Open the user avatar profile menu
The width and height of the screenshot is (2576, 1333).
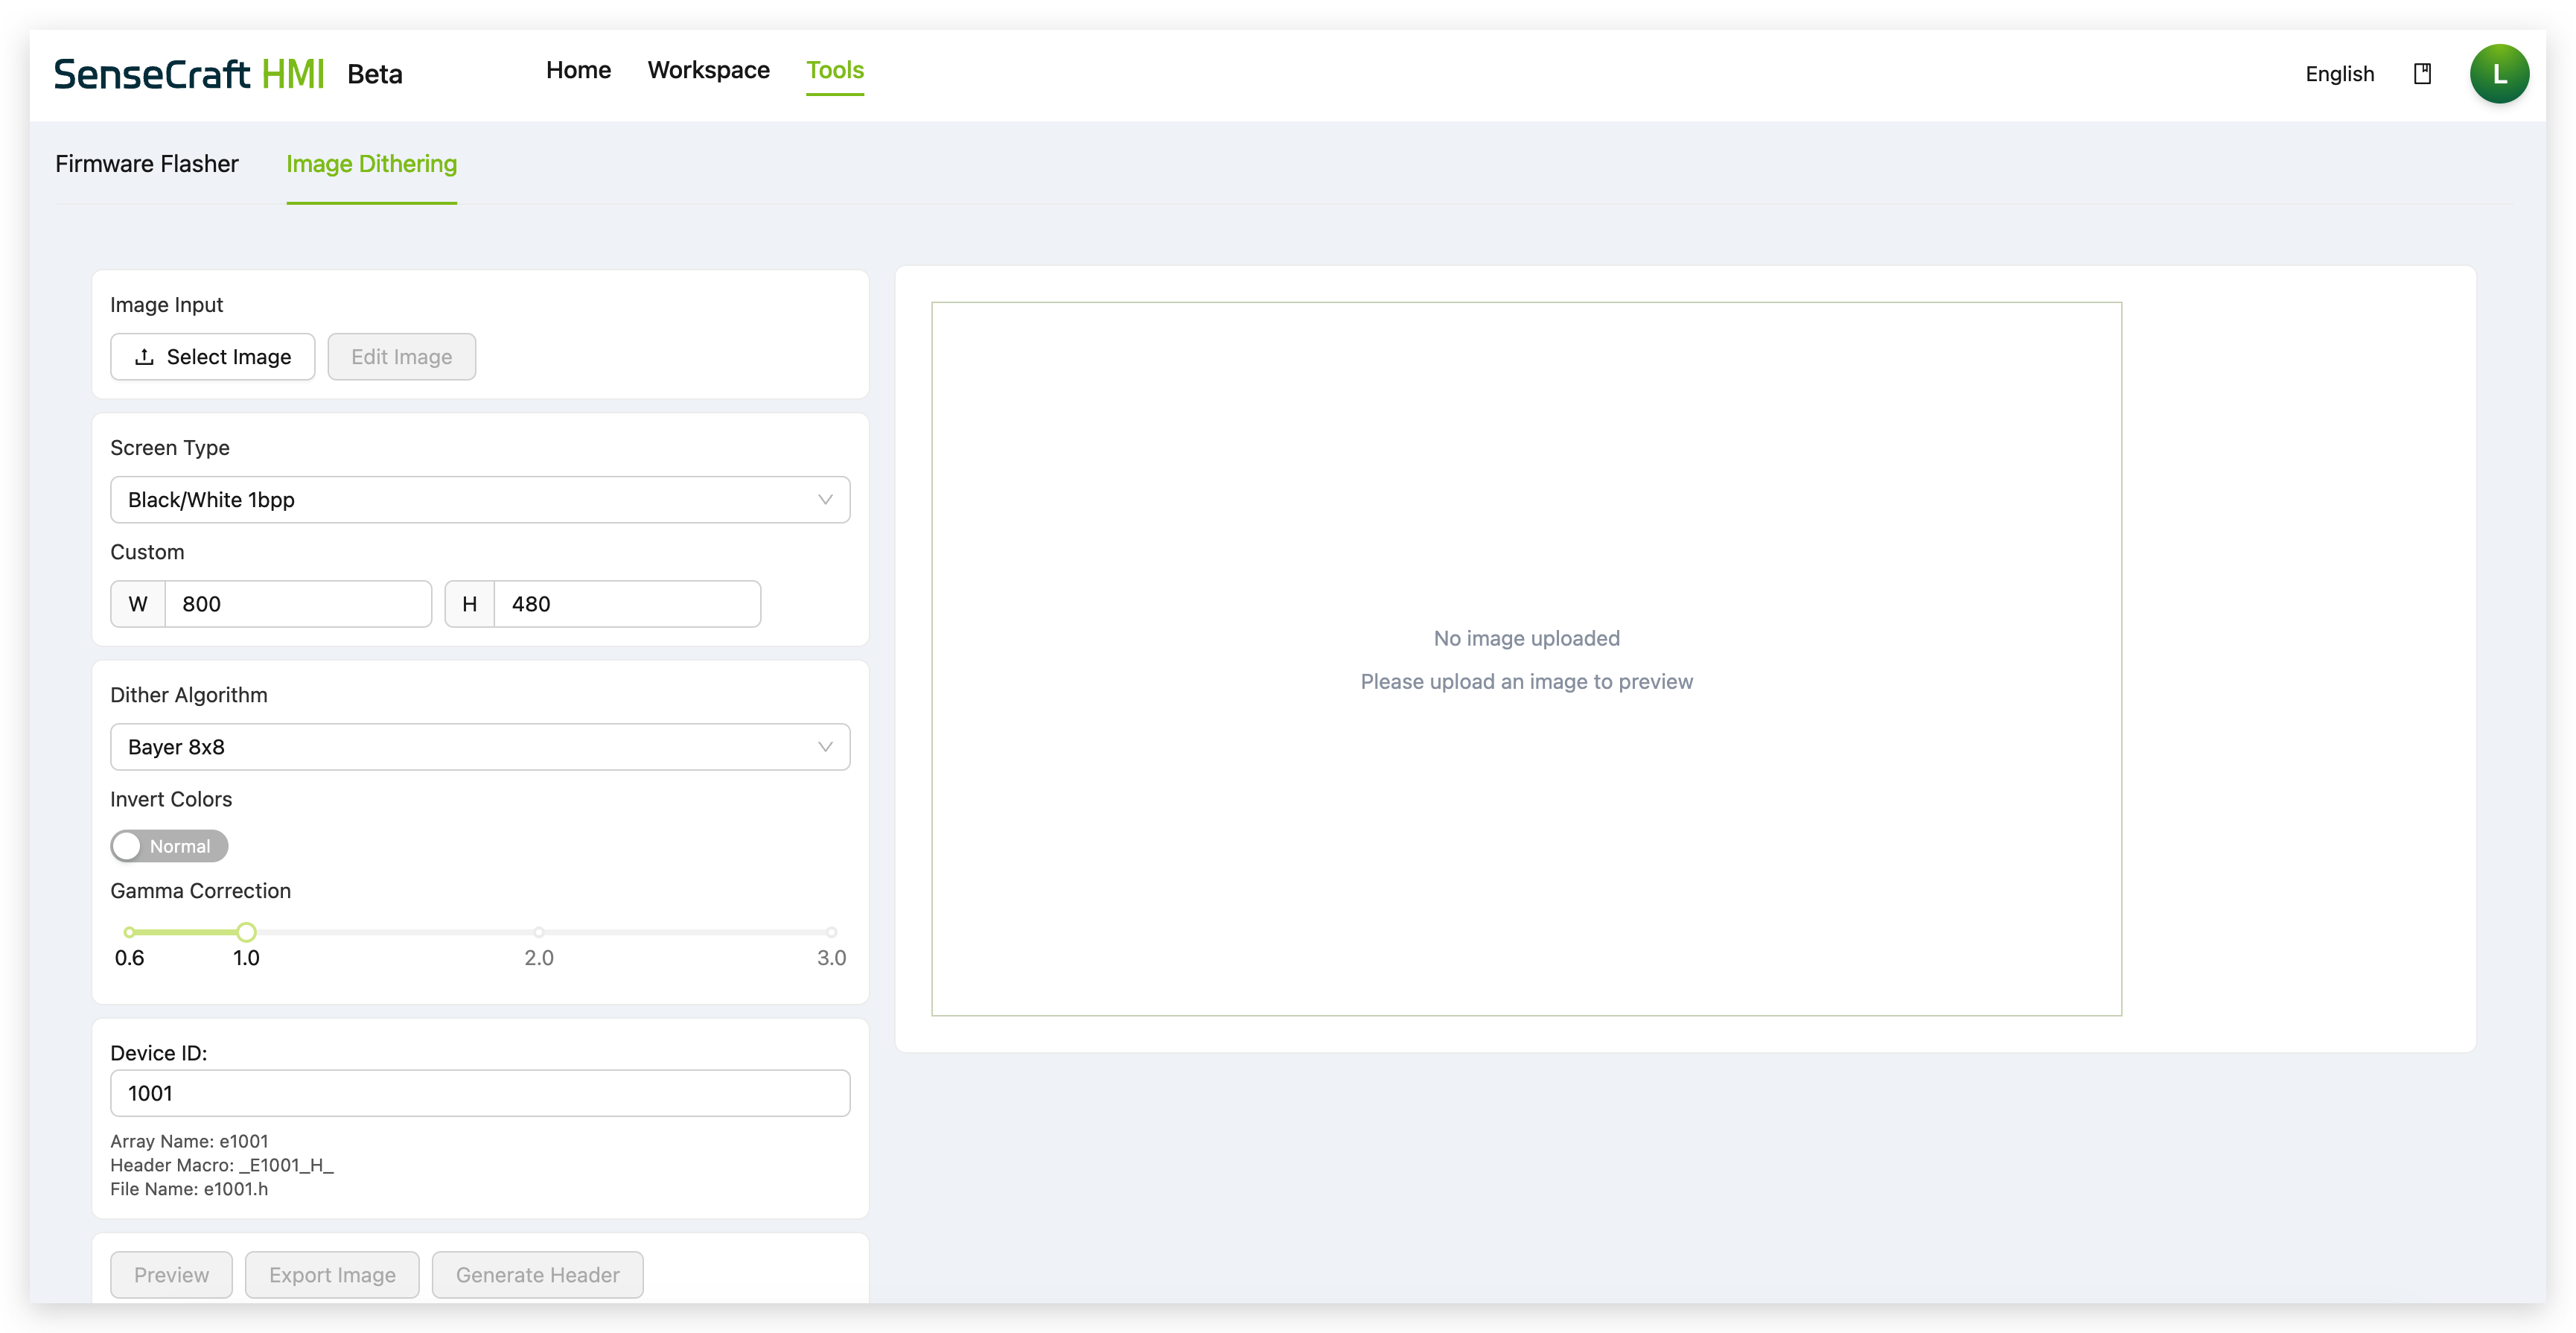pos(2498,74)
